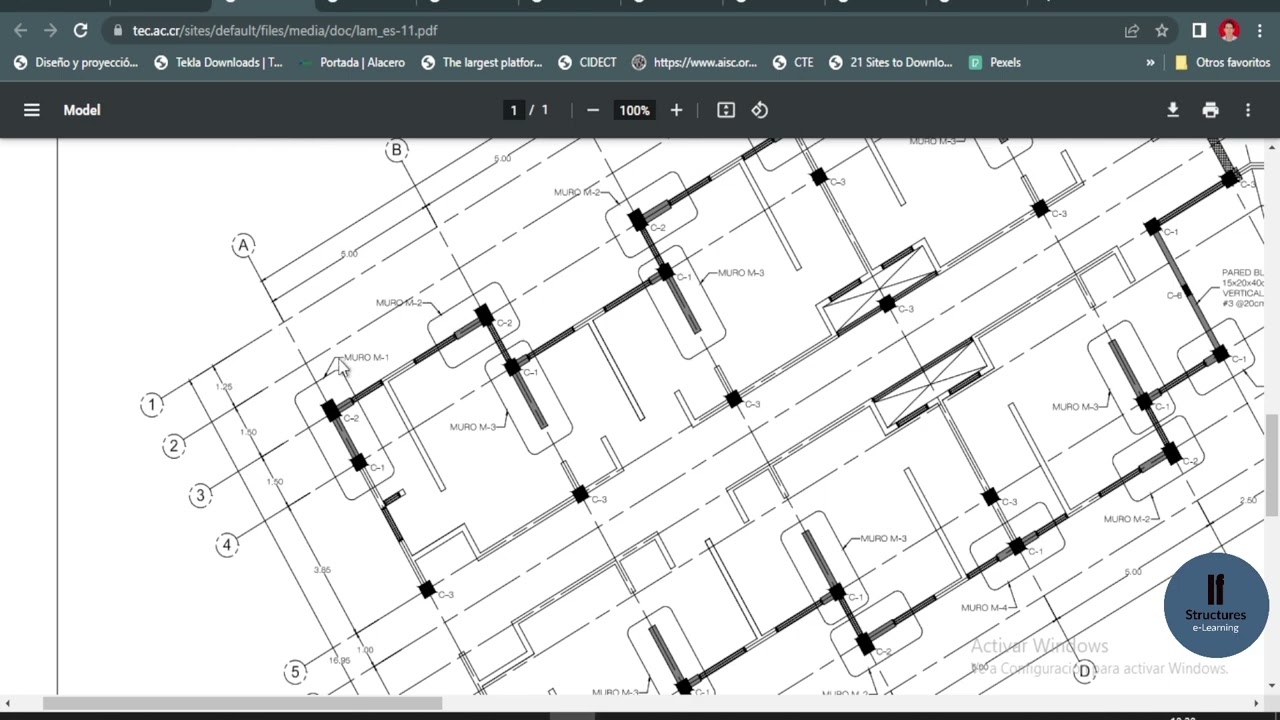This screenshot has height=720, width=1280.
Task: Reload the page in Chrome
Action: (x=80, y=31)
